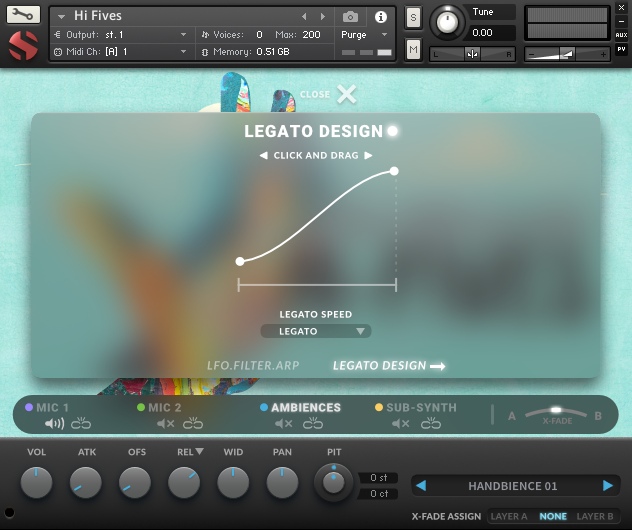Switch to the LFO.FILTER.ARP page
Viewport: 632px width, 530px height.
(x=253, y=366)
